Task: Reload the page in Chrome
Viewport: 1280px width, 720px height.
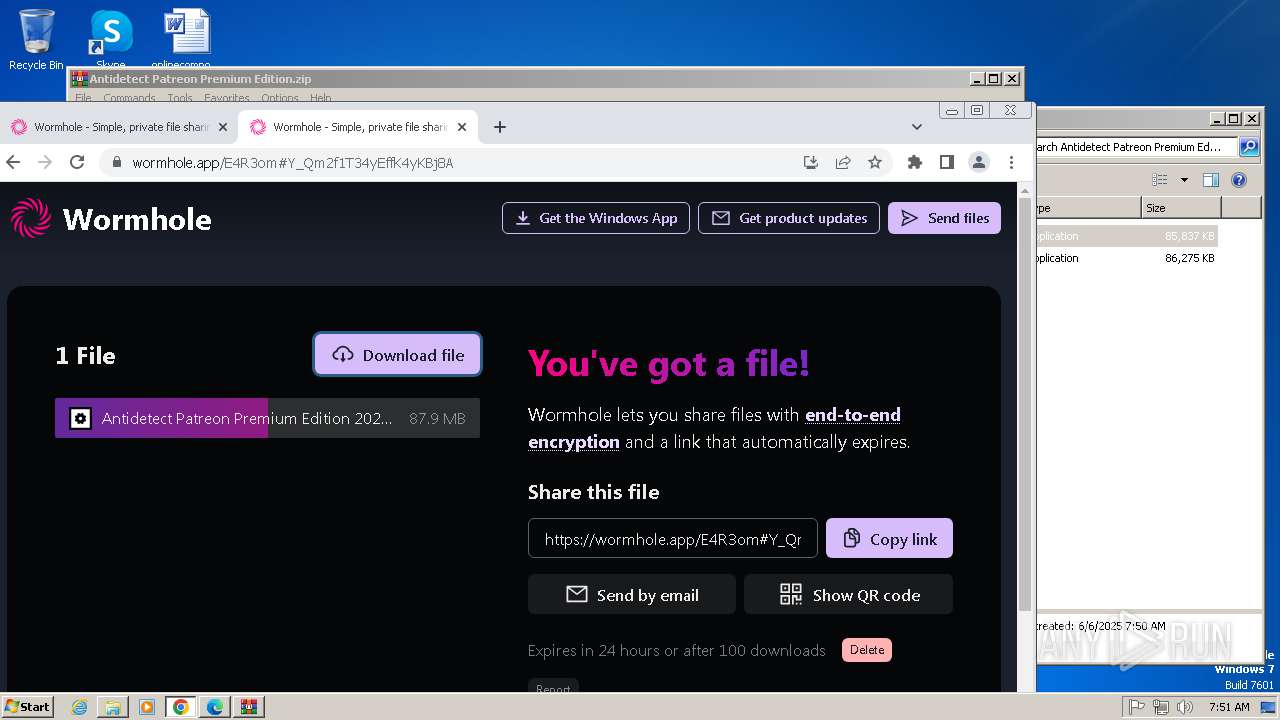Action: coord(77,162)
